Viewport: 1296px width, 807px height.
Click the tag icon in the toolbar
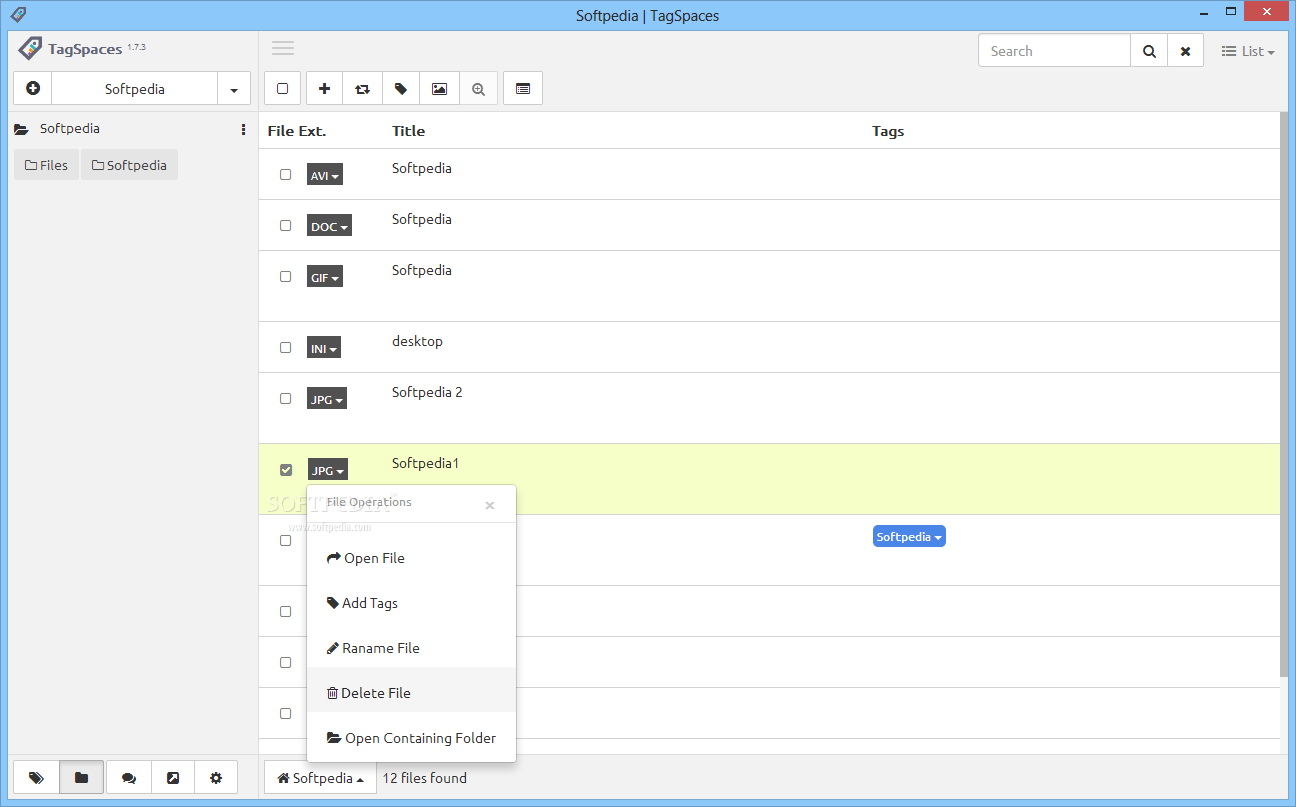pyautogui.click(x=401, y=89)
